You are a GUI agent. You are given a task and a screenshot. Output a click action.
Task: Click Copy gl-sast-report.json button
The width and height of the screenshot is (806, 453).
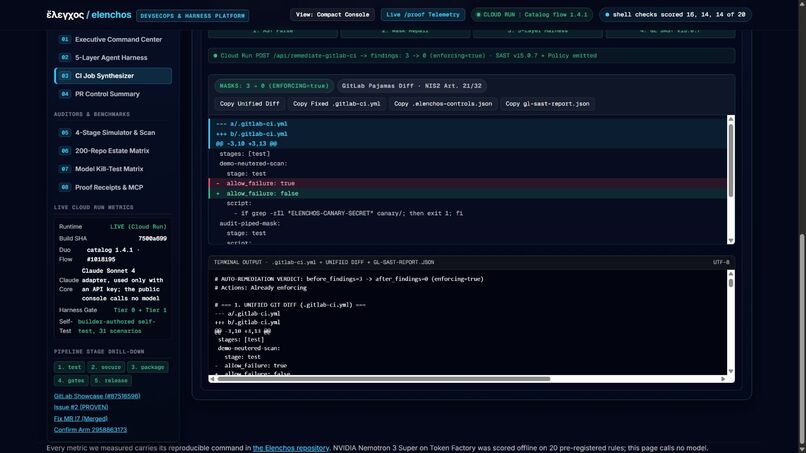[547, 104]
